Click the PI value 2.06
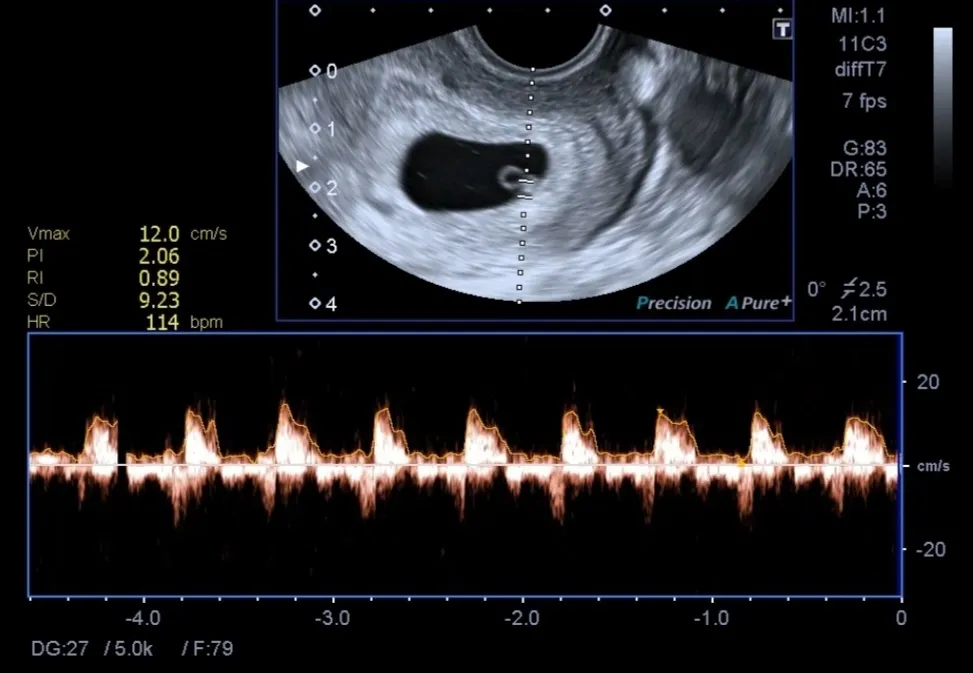Image resolution: width=973 pixels, height=673 pixels. point(159,256)
